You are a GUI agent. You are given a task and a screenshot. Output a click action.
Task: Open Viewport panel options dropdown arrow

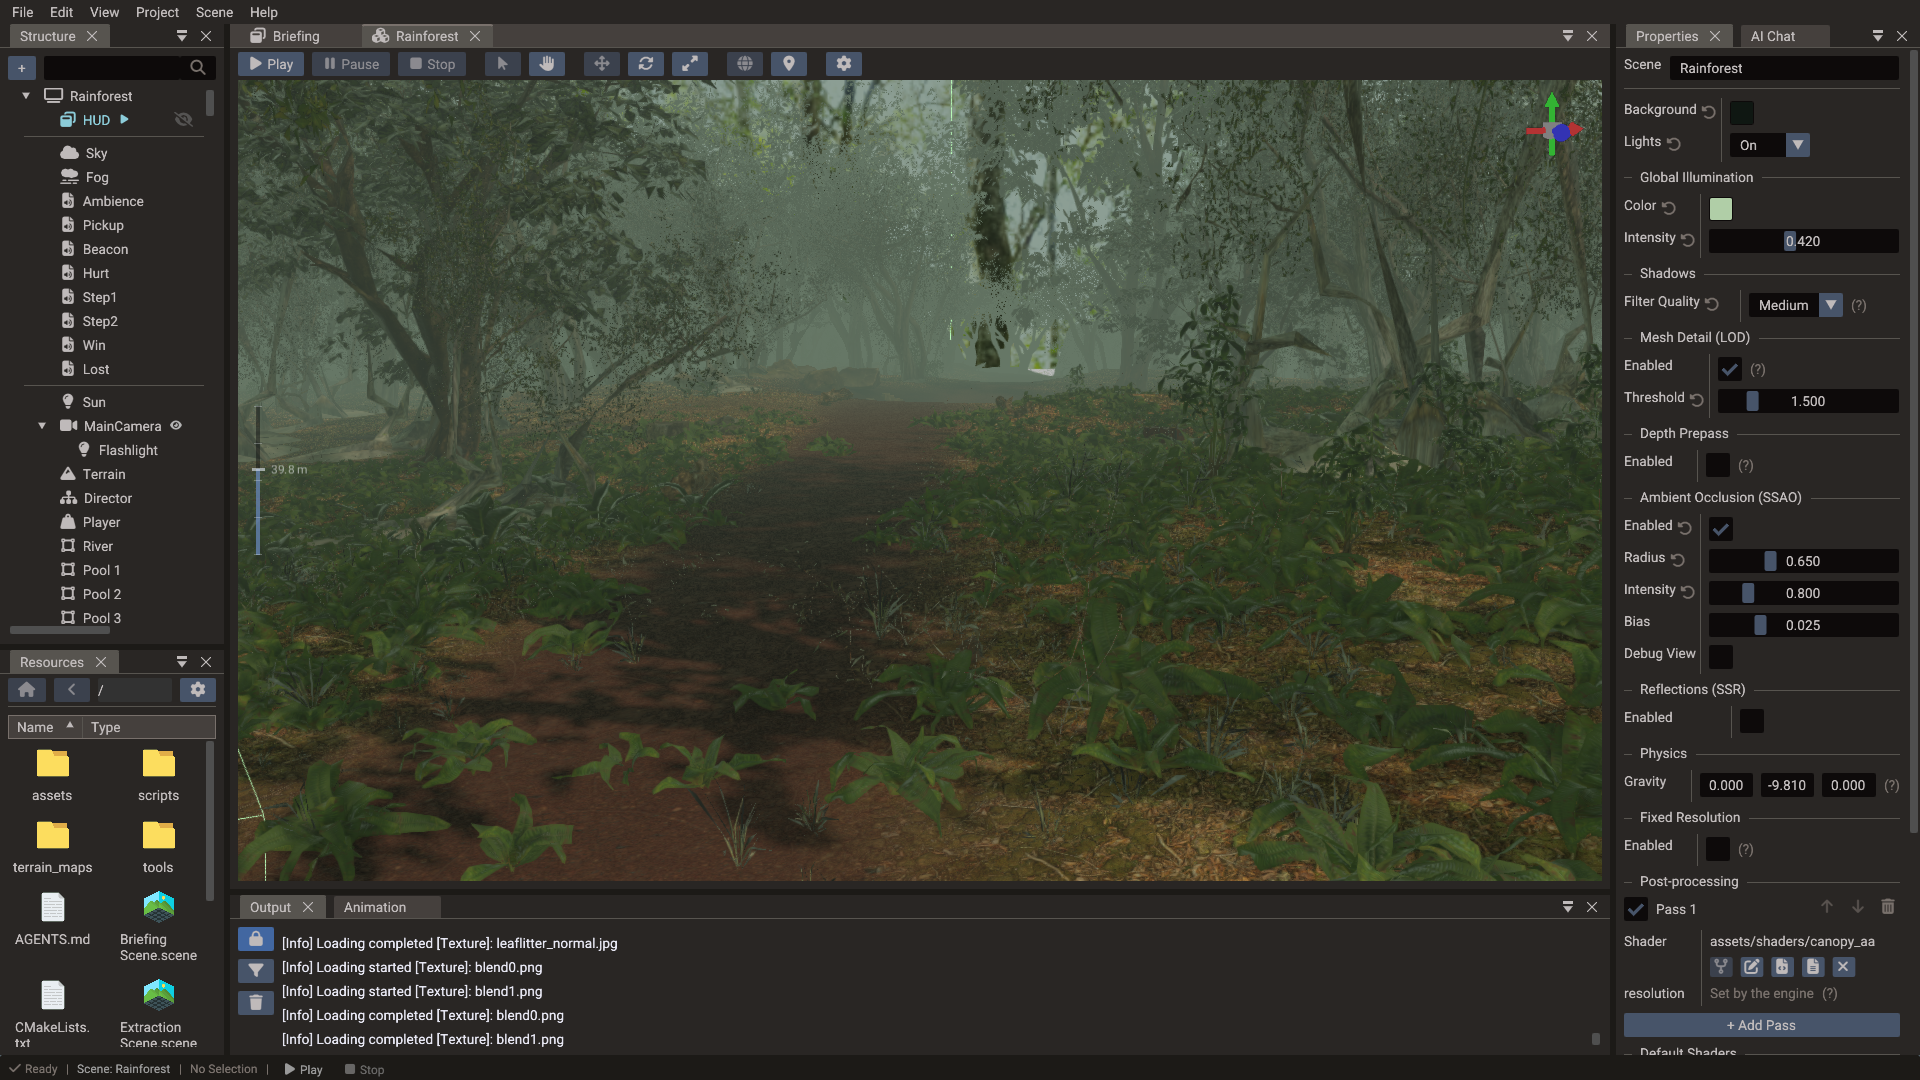[1568, 36]
